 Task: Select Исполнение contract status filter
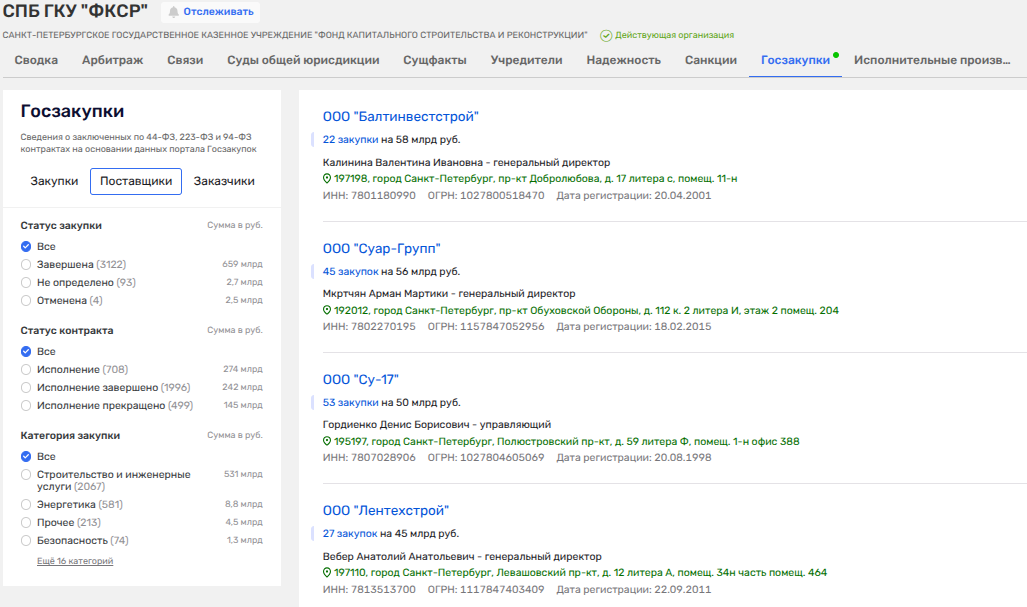point(26,370)
